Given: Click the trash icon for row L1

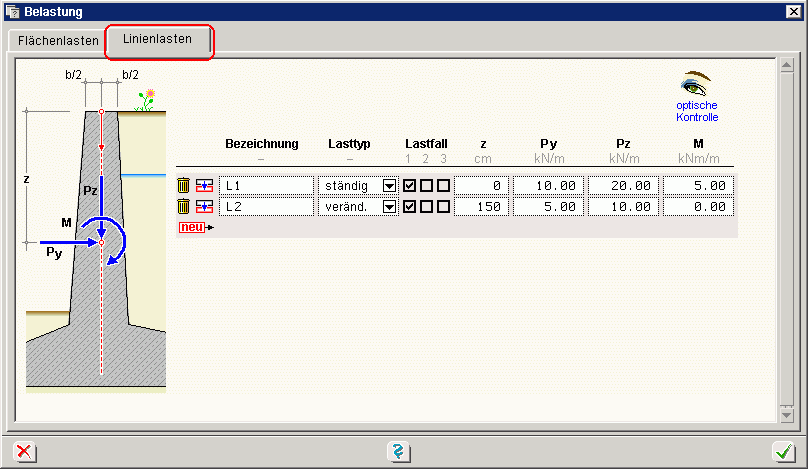Looking at the screenshot, I should click(183, 185).
